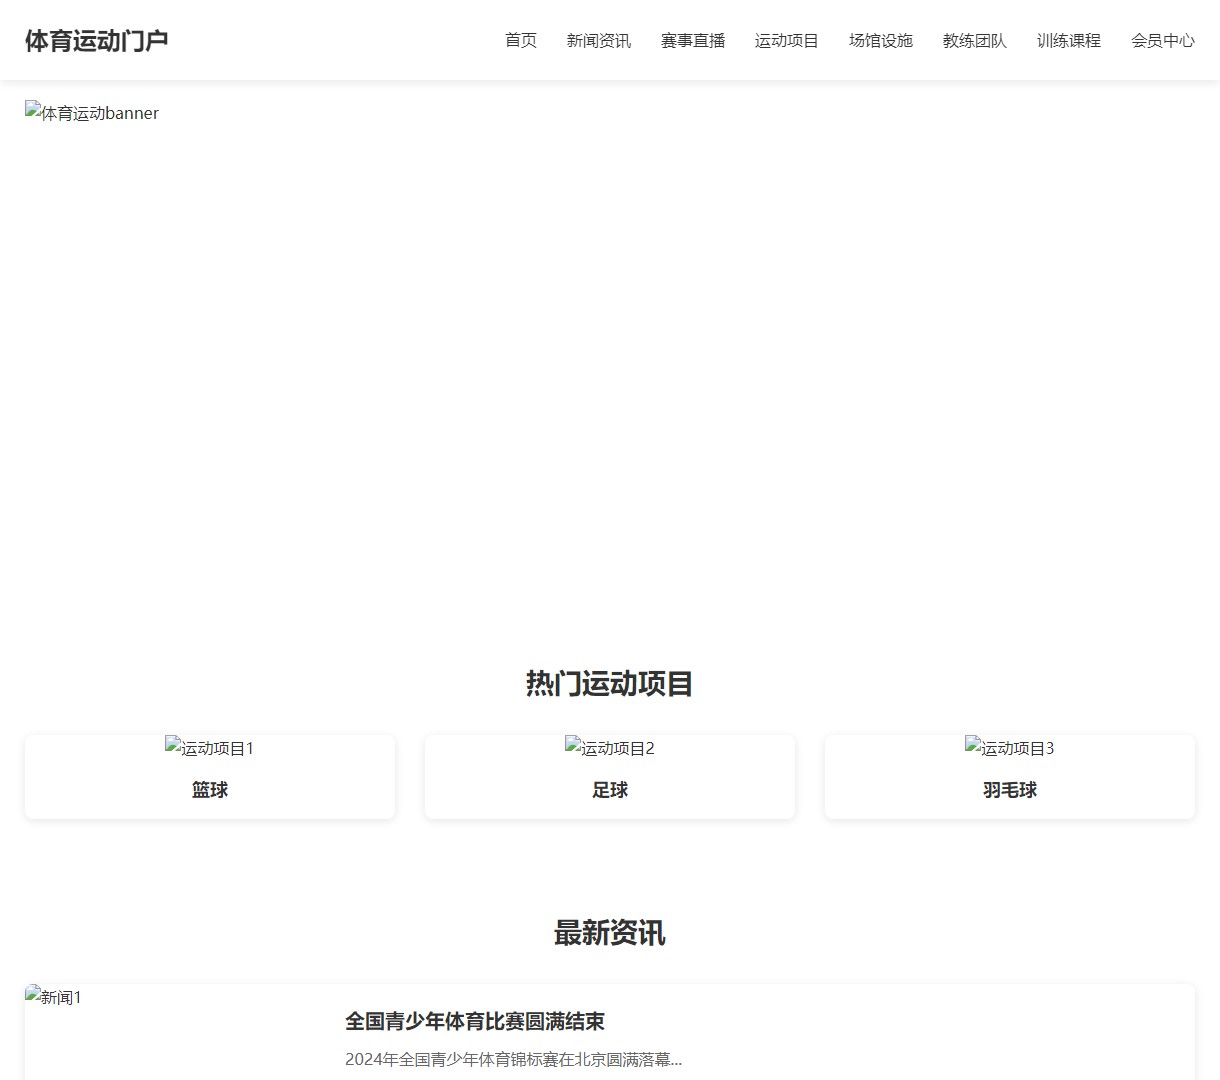Click the 运动项目2 image placeholder
1220x1080 pixels.
(610, 747)
